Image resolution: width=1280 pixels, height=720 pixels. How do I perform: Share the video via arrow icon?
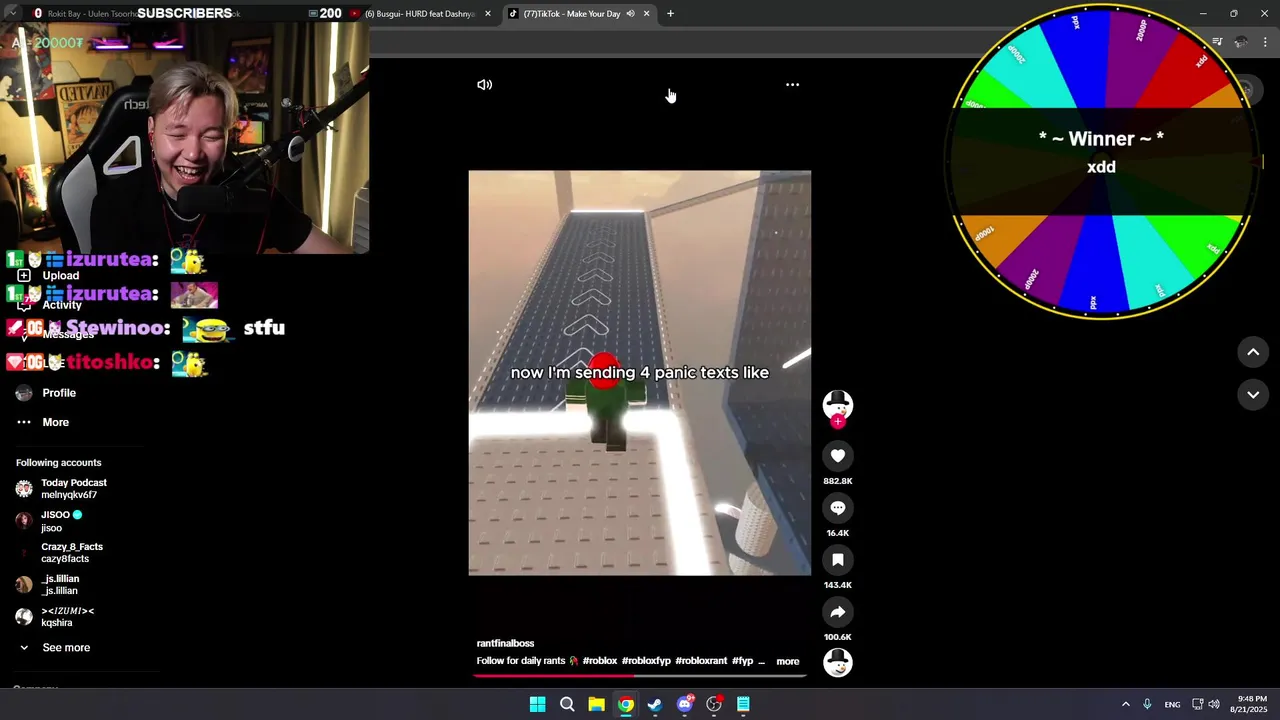(x=838, y=612)
